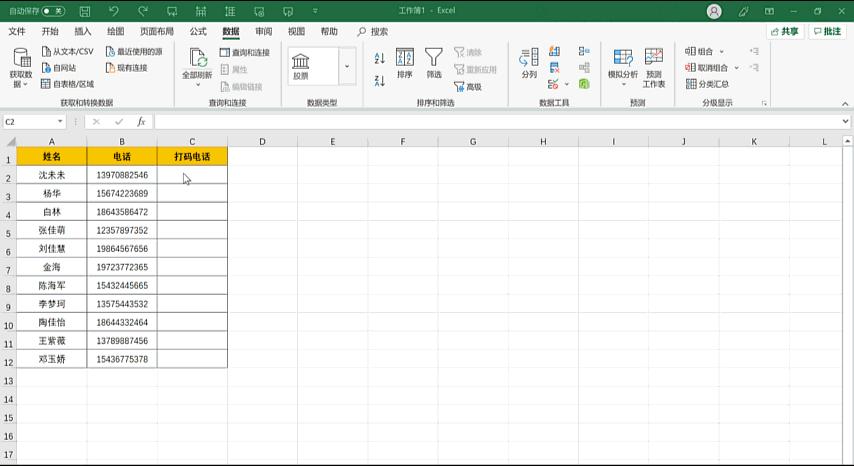Click 分列 (Text to Columns)
The width and height of the screenshot is (854, 466).
[529, 63]
